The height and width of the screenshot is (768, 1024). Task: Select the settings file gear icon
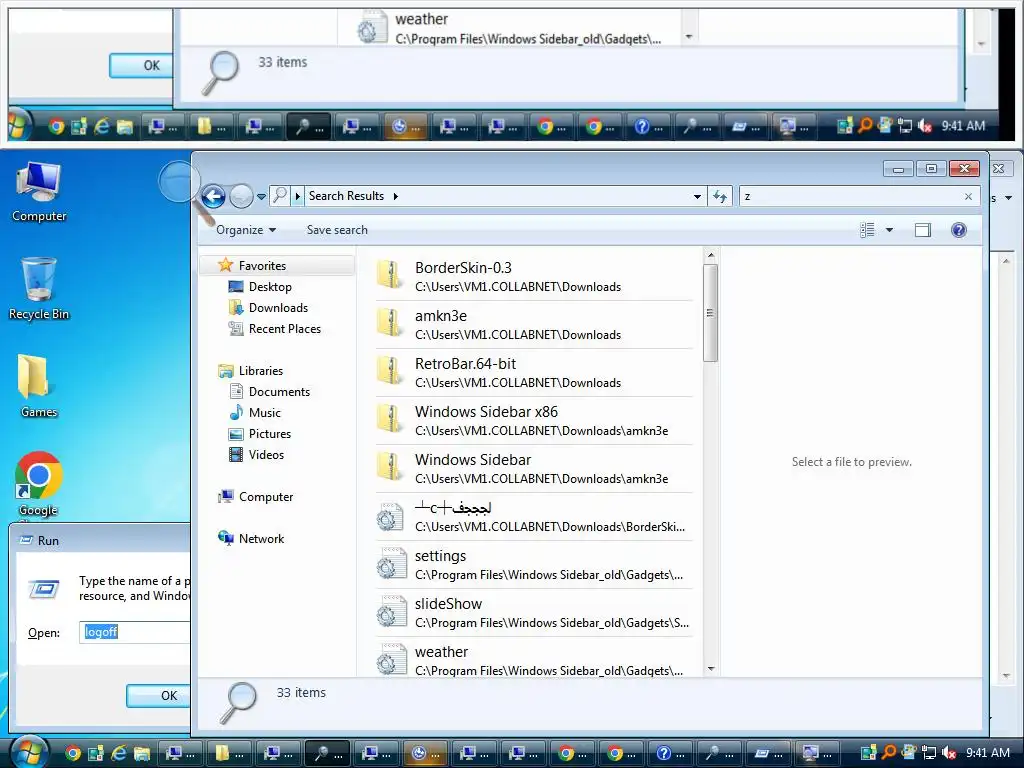391,563
